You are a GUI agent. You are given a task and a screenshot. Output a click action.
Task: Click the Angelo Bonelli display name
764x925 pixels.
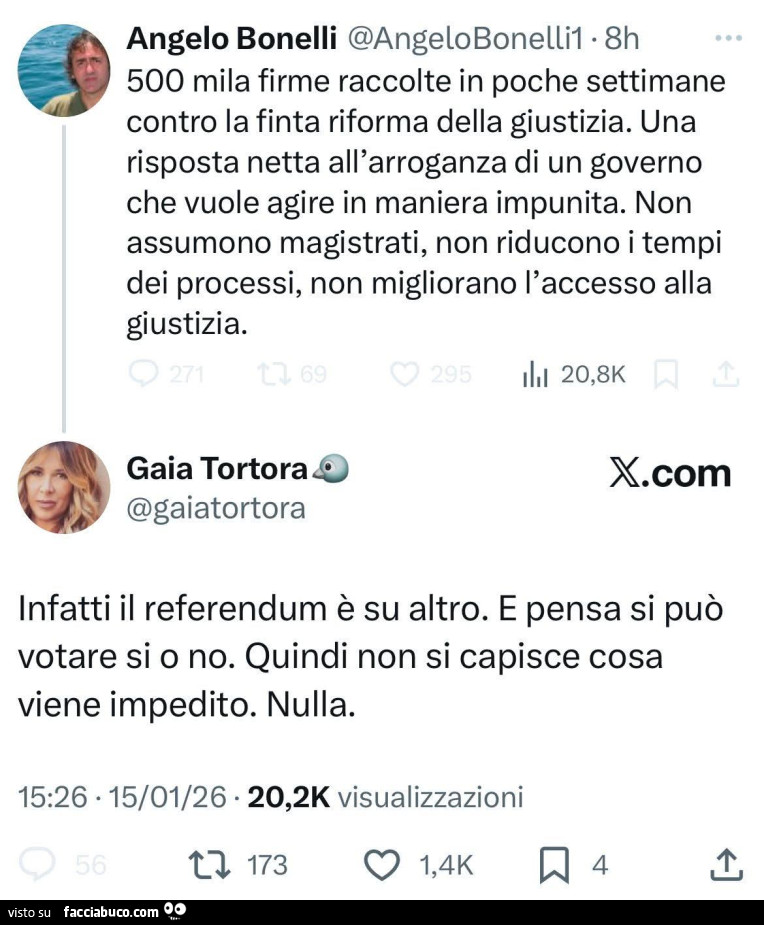pos(231,39)
